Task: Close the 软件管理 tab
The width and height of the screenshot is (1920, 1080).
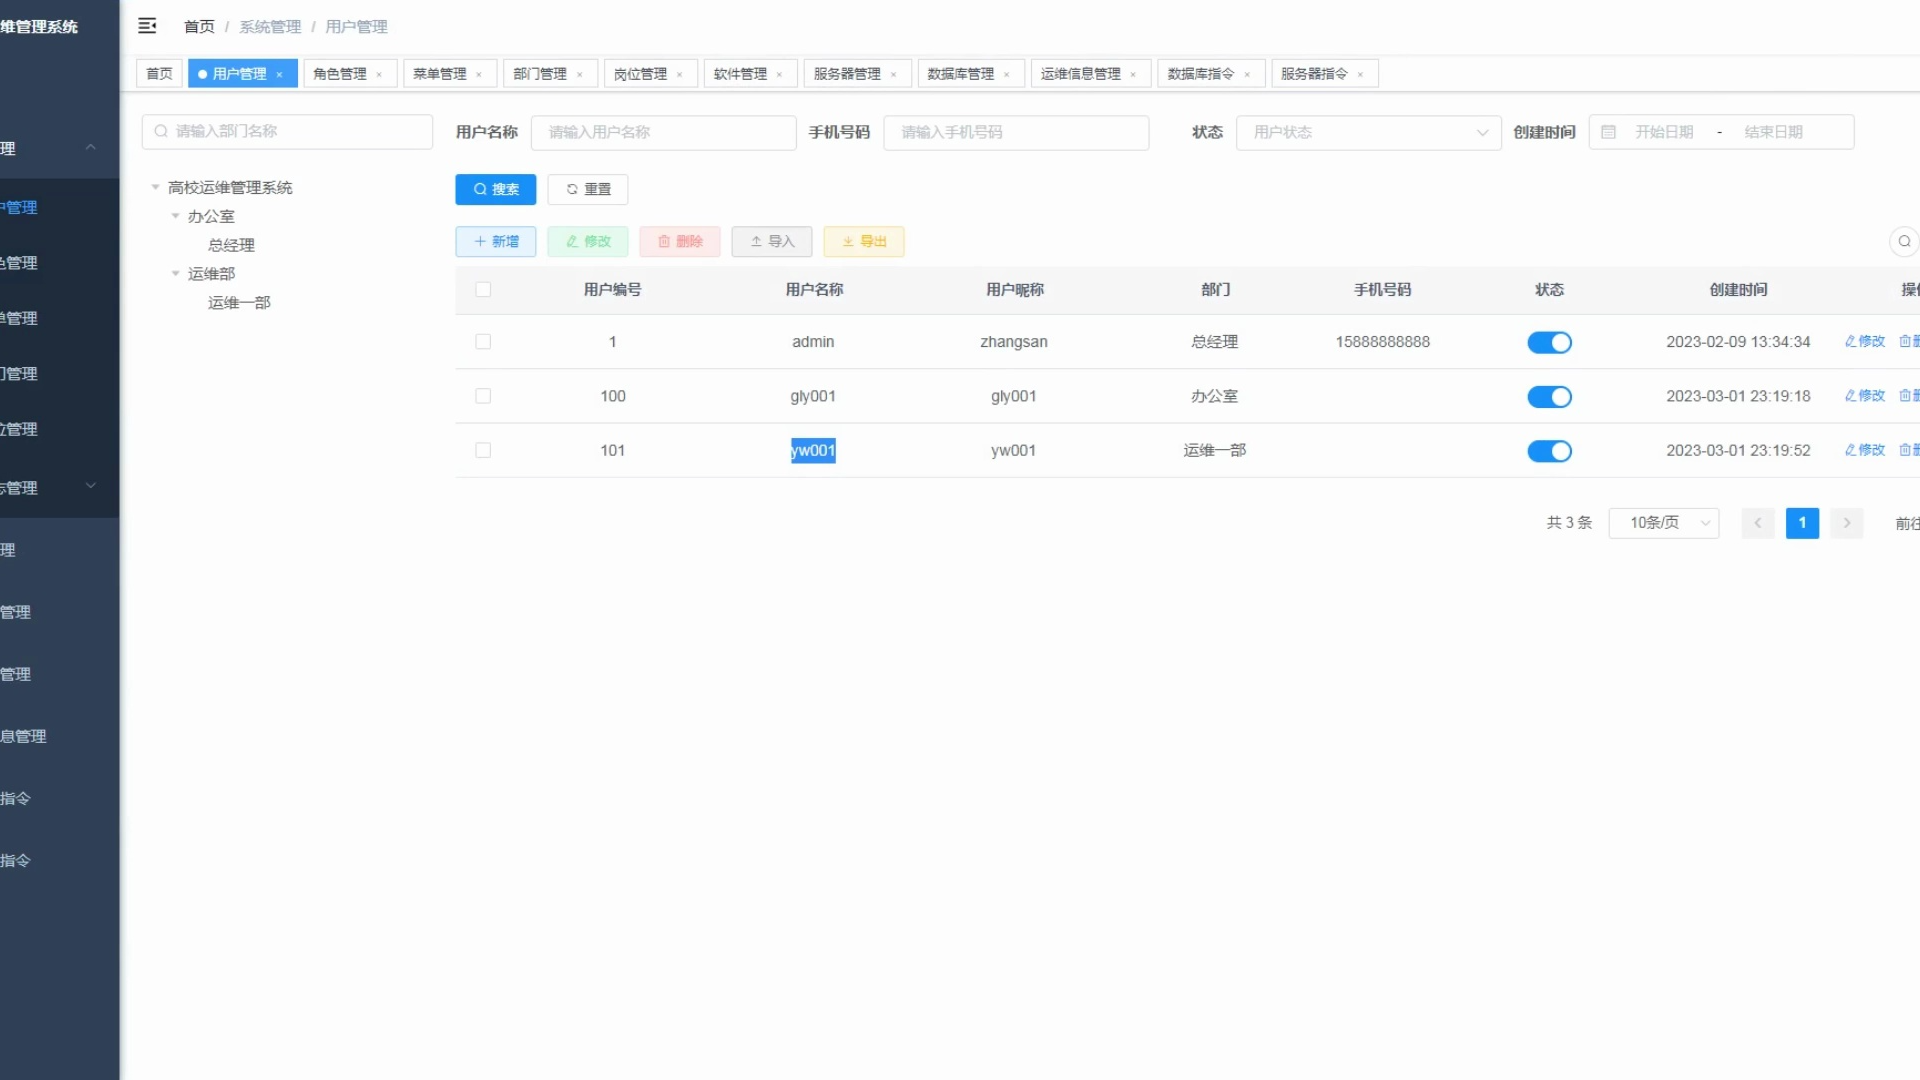Action: coord(779,74)
